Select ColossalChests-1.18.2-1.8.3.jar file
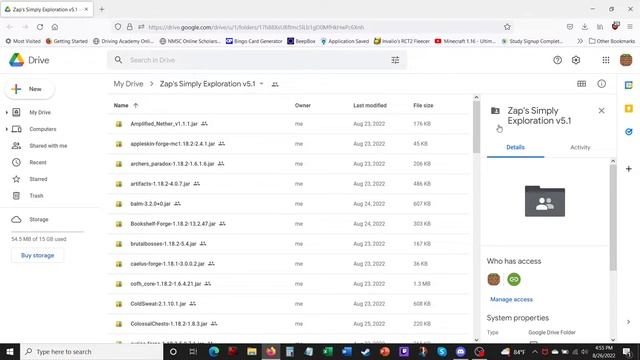The image size is (640, 360). [289, 324]
